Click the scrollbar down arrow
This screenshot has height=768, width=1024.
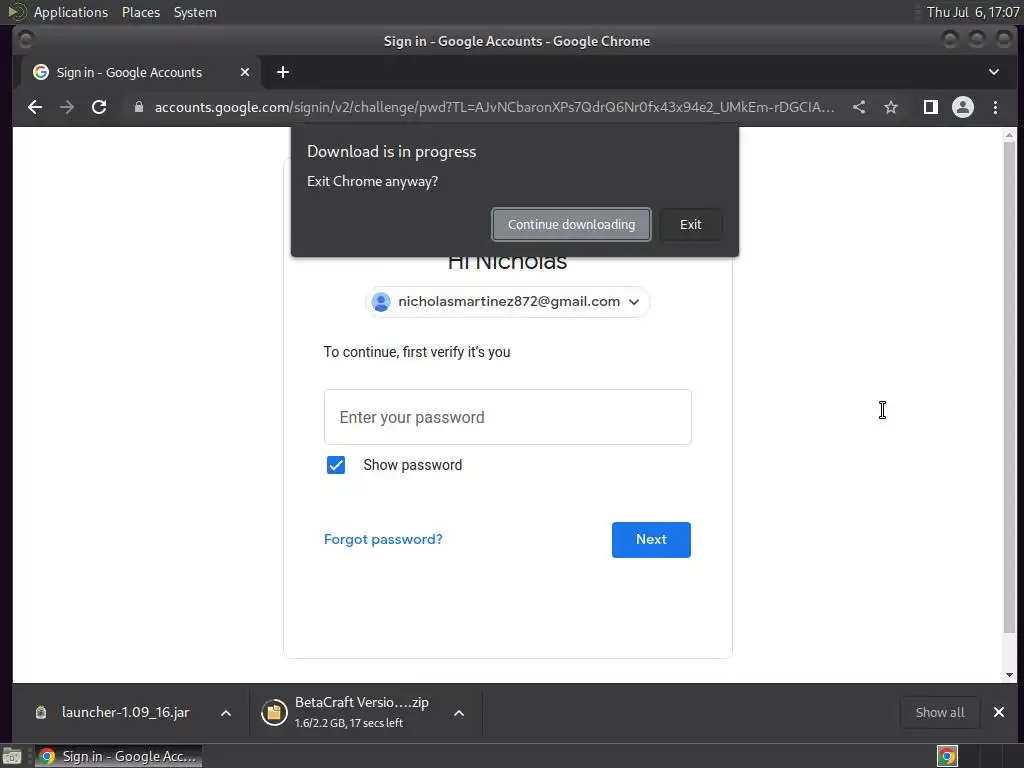1010,675
